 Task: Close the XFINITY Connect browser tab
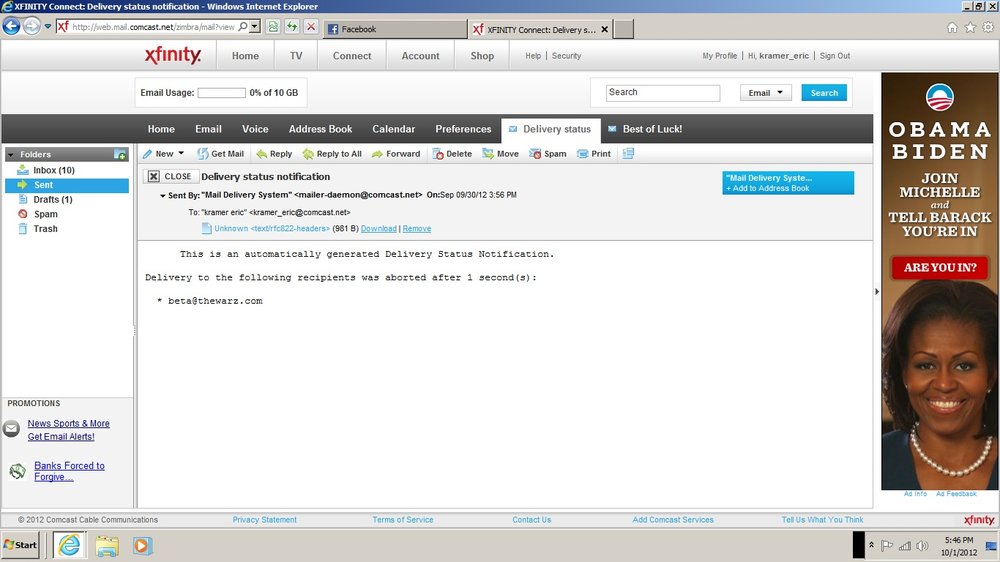click(605, 29)
